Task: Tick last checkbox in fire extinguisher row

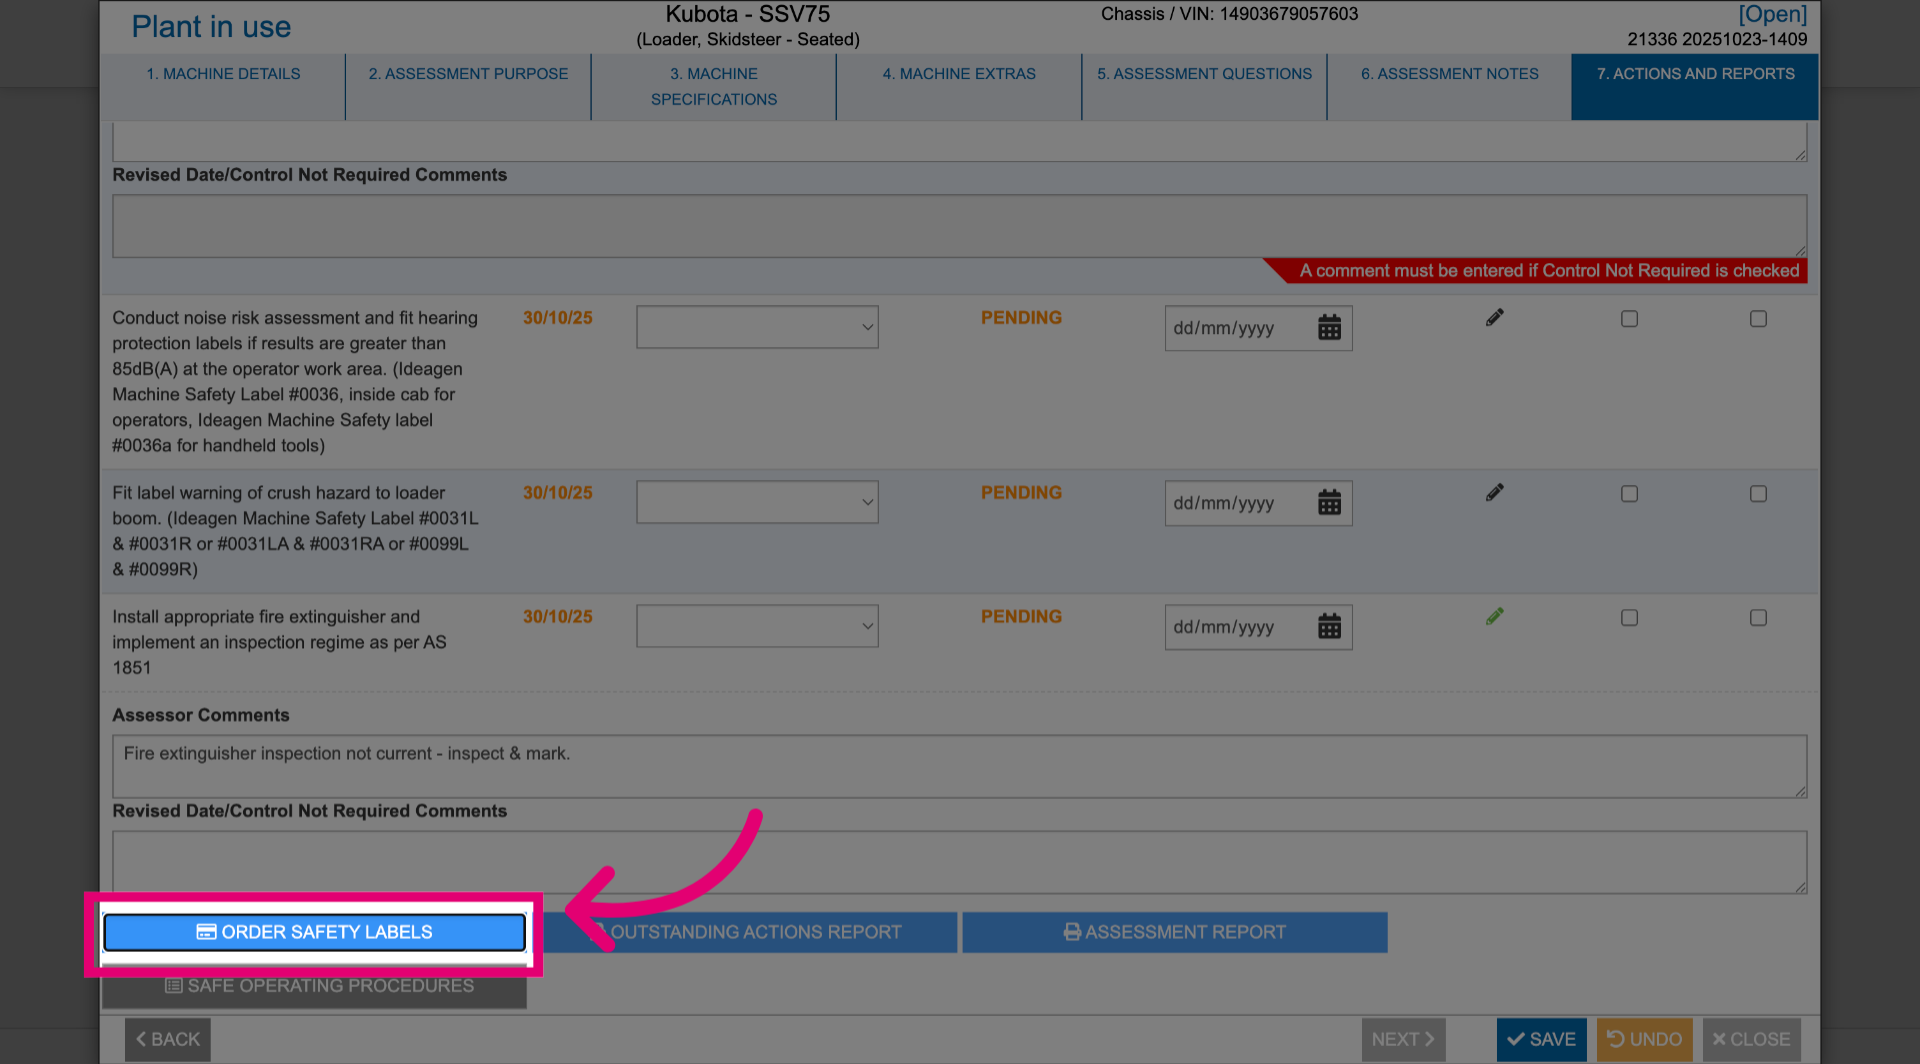Action: click(x=1758, y=618)
